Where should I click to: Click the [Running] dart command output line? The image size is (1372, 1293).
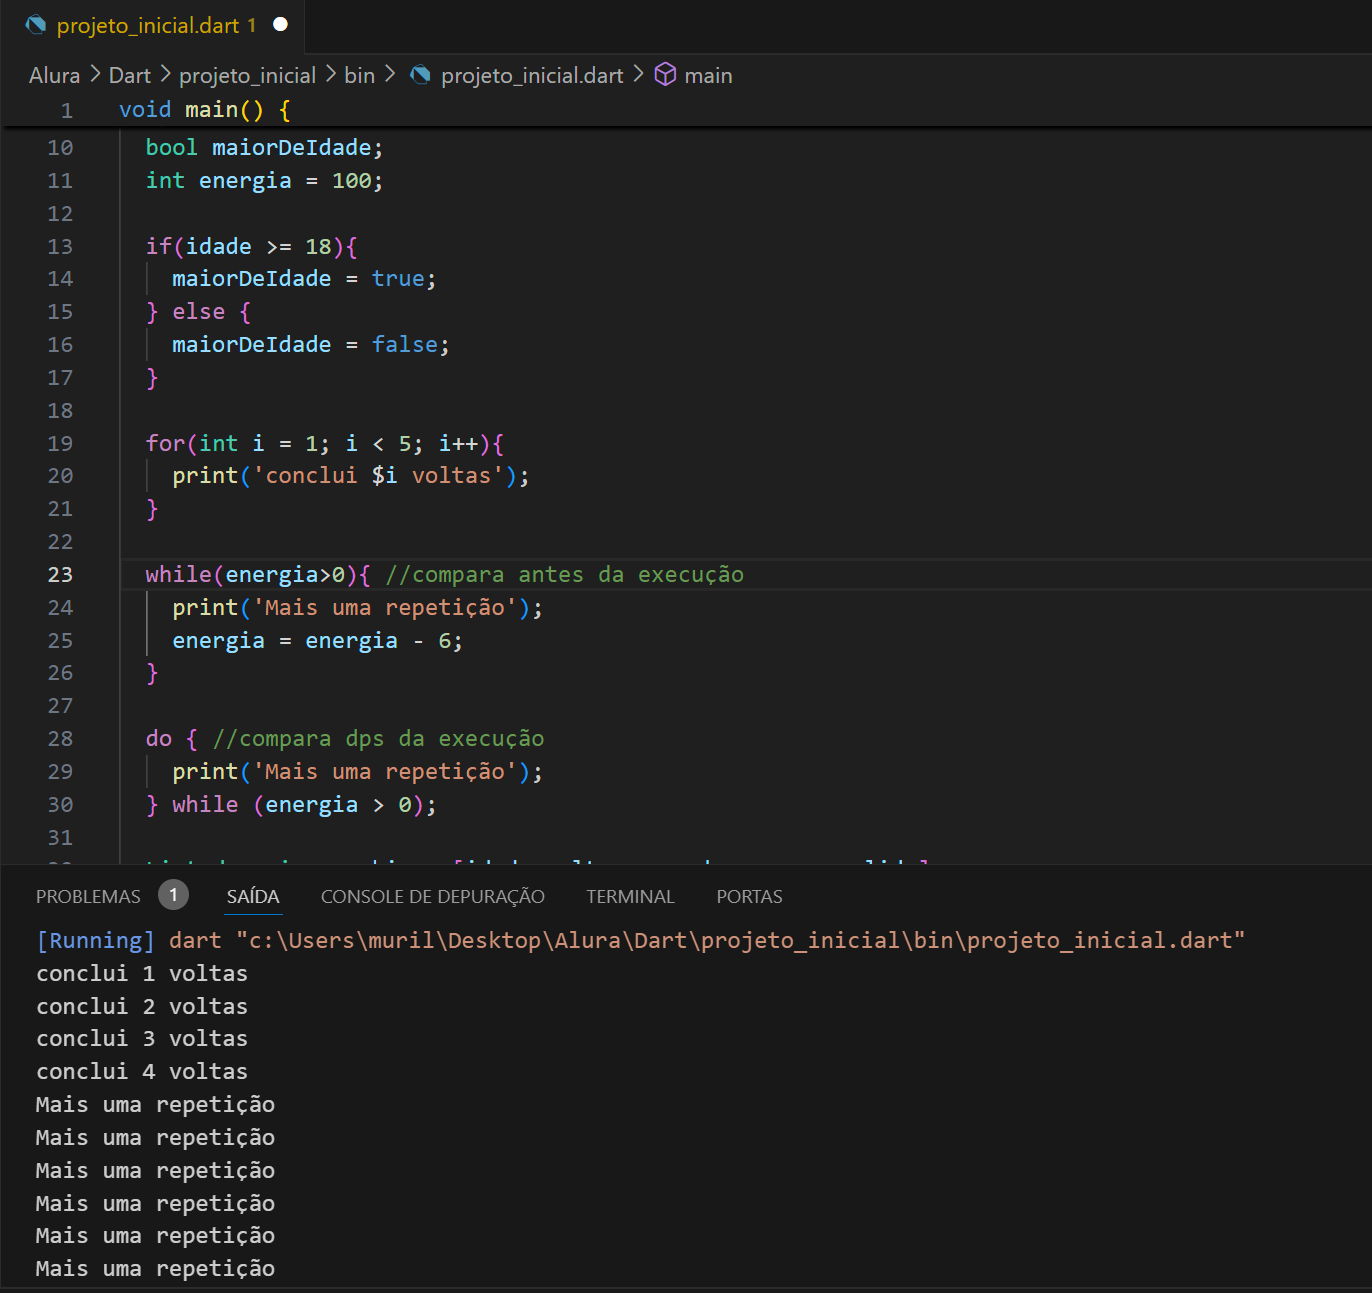pyautogui.click(x=641, y=941)
